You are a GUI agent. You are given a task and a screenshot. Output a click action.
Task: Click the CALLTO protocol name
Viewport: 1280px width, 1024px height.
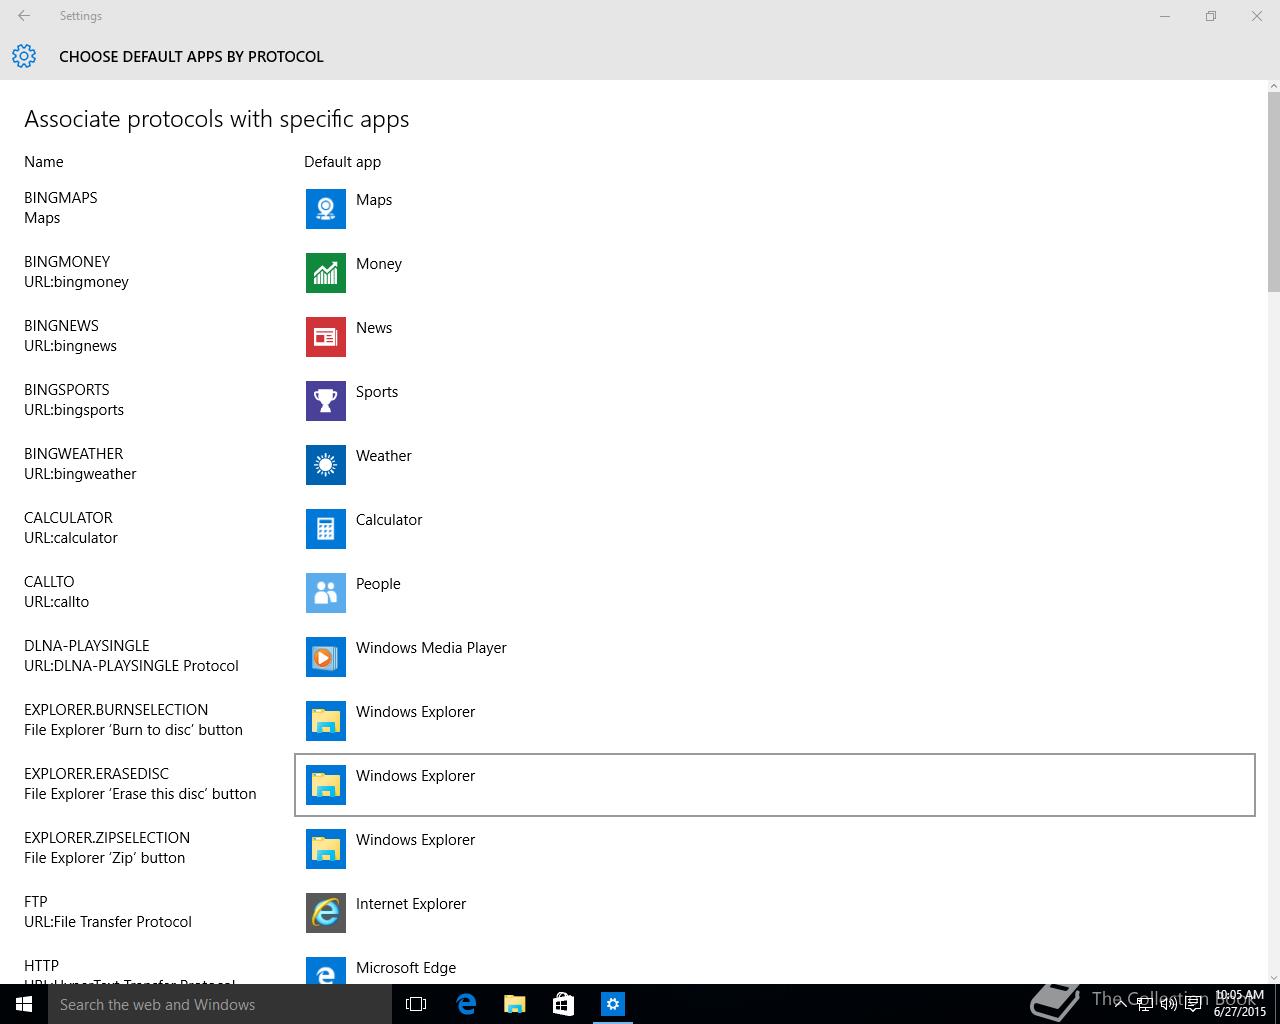49,582
